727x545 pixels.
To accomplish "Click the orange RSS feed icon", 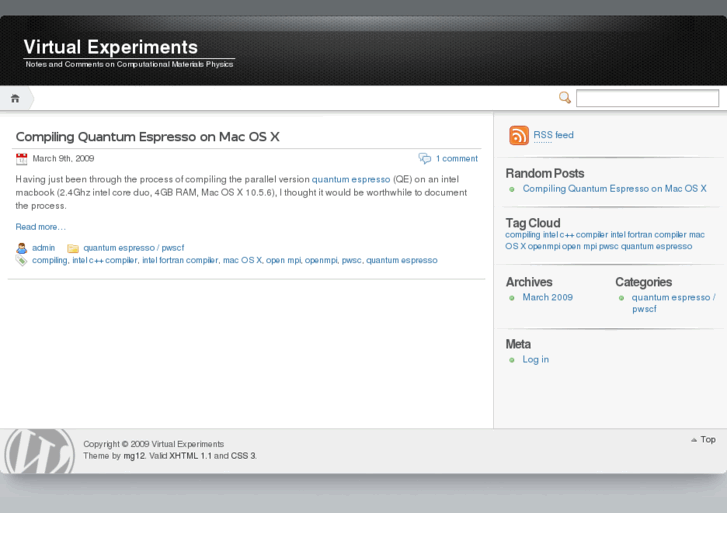I will pos(518,136).
